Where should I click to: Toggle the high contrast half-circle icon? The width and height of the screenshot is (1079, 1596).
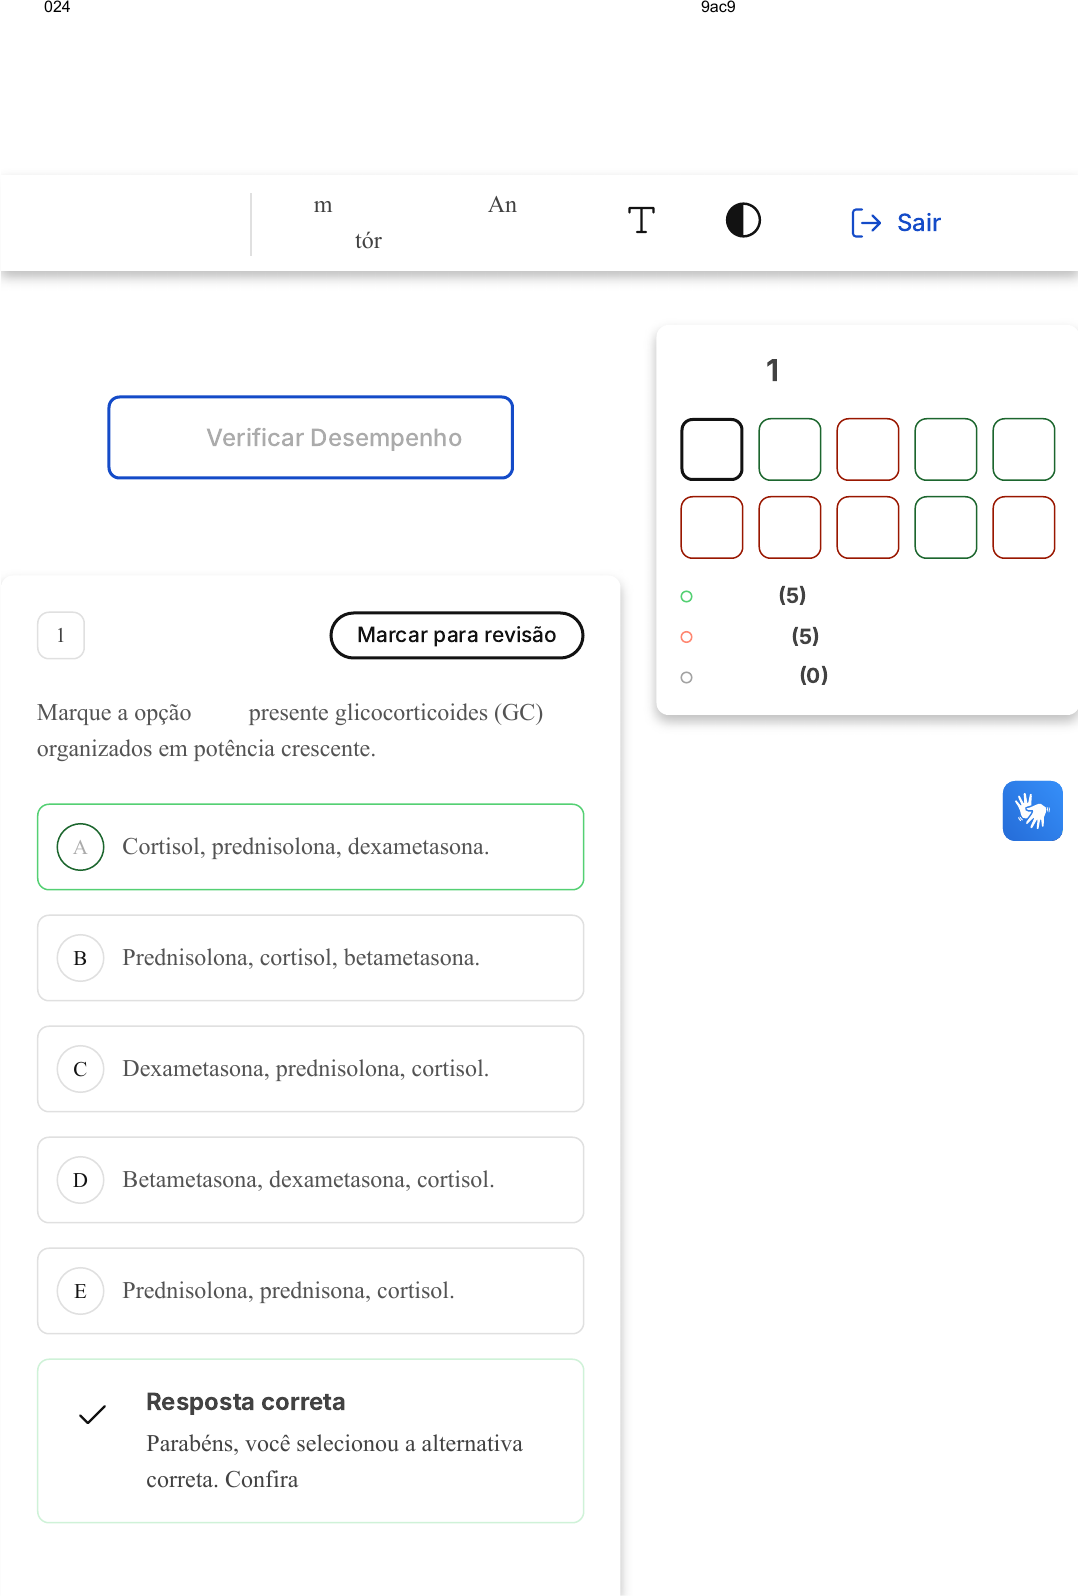(743, 220)
